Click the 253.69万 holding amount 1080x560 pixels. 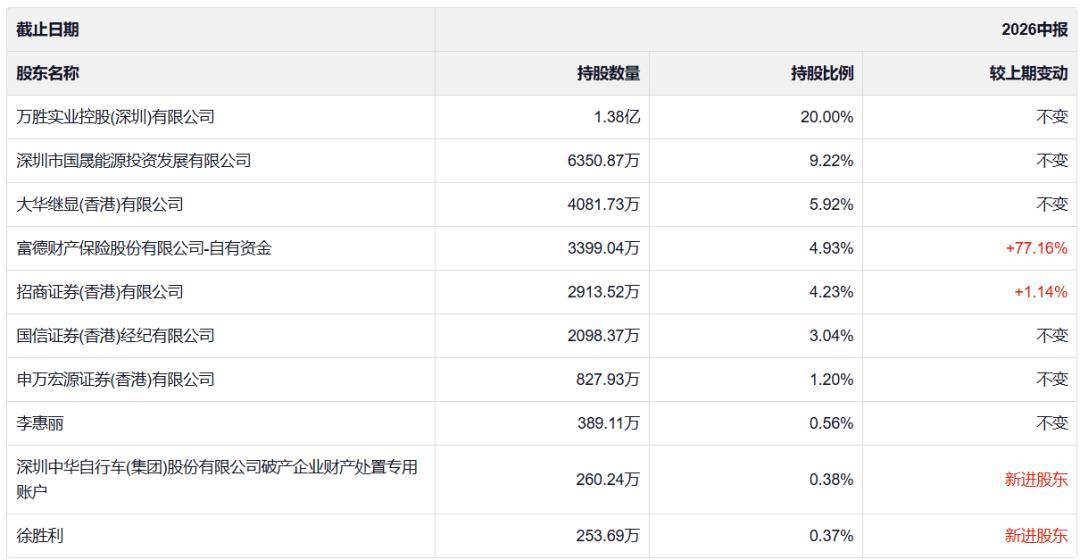608,536
